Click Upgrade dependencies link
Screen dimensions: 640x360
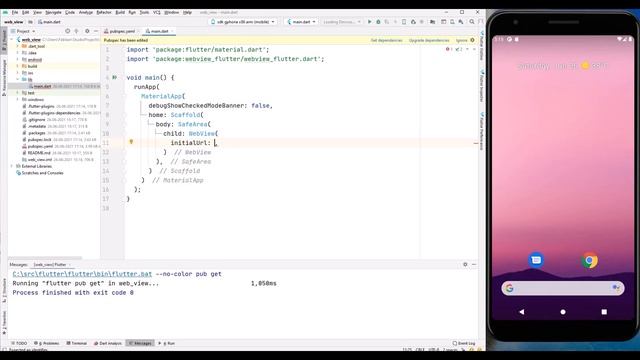[x=429, y=40]
